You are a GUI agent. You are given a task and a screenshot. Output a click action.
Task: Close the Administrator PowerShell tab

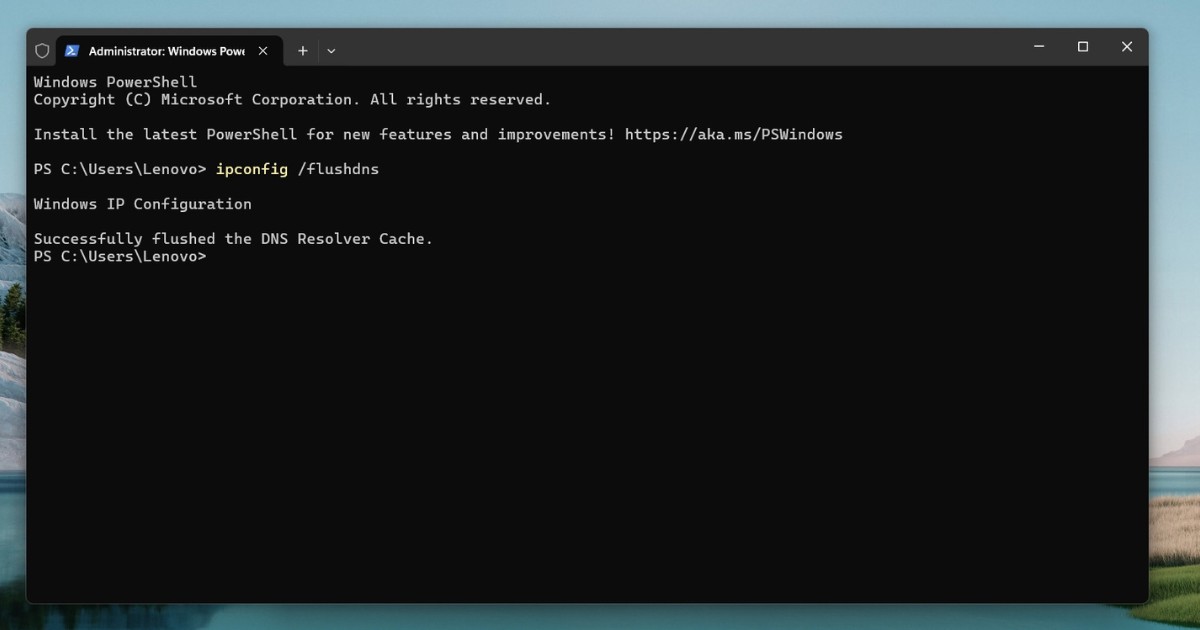pyautogui.click(x=263, y=50)
